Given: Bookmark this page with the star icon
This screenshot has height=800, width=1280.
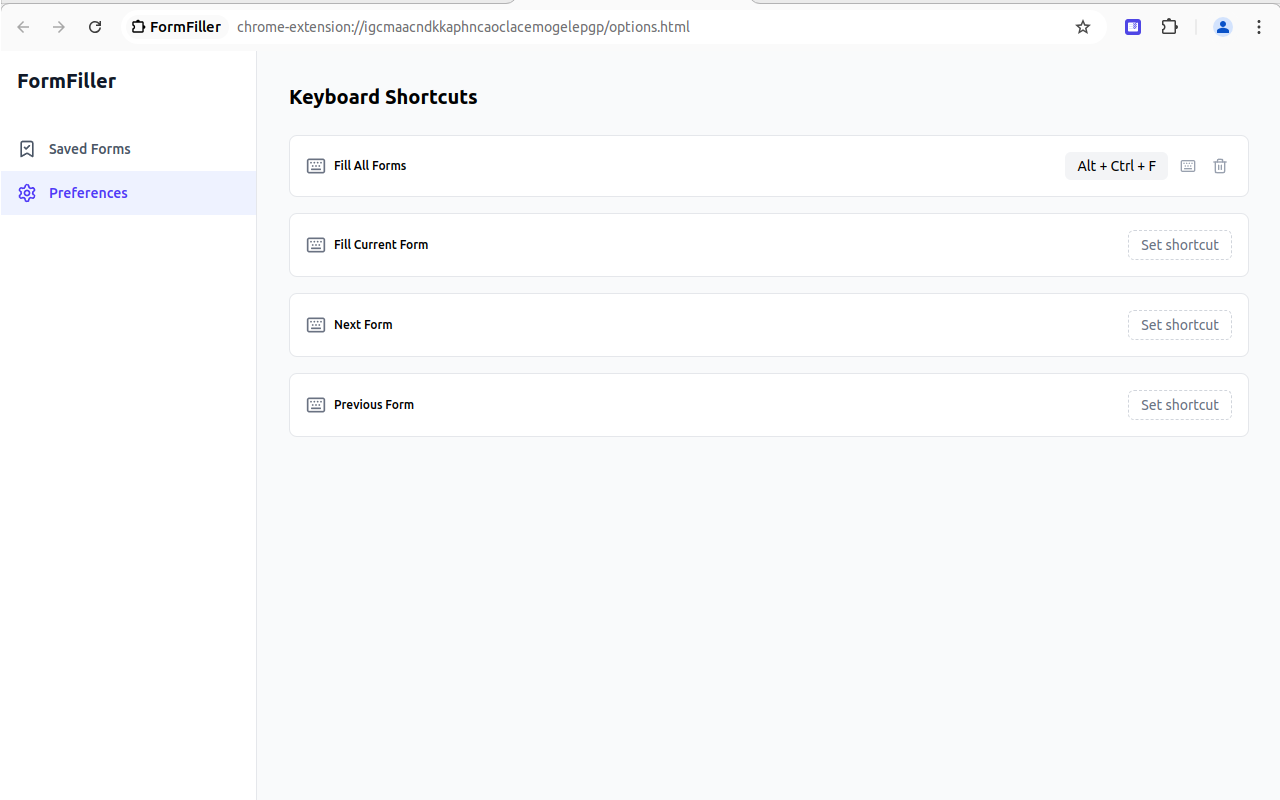Looking at the screenshot, I should (x=1083, y=27).
